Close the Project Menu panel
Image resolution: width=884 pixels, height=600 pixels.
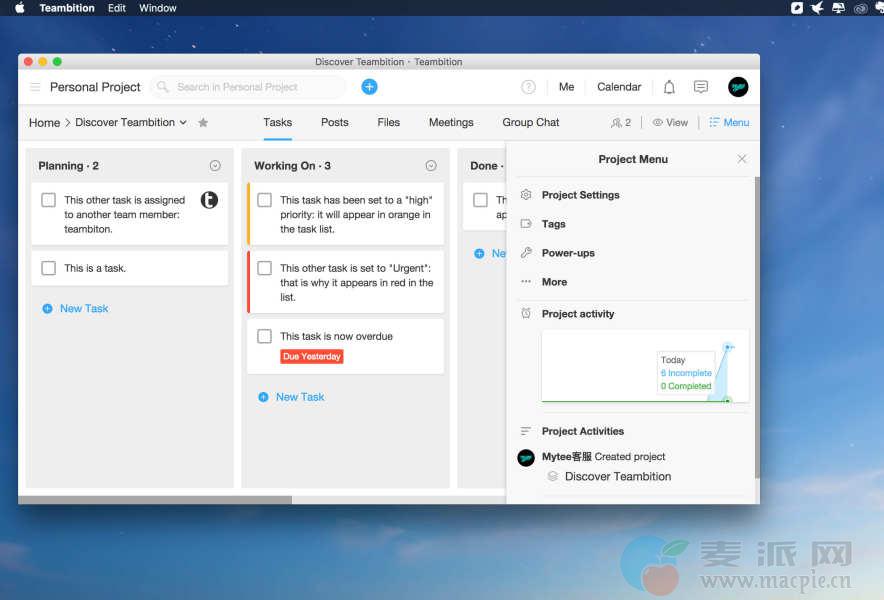click(x=741, y=159)
